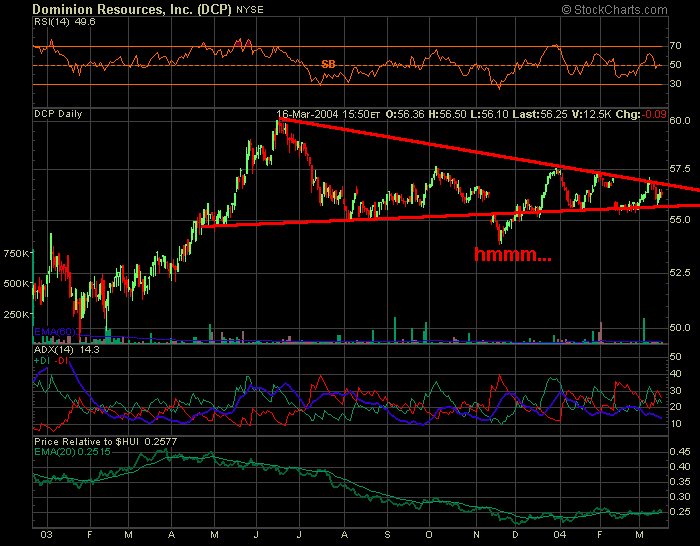Click the high value 'H:56.50'
The width and height of the screenshot is (700, 546).
click(x=447, y=114)
